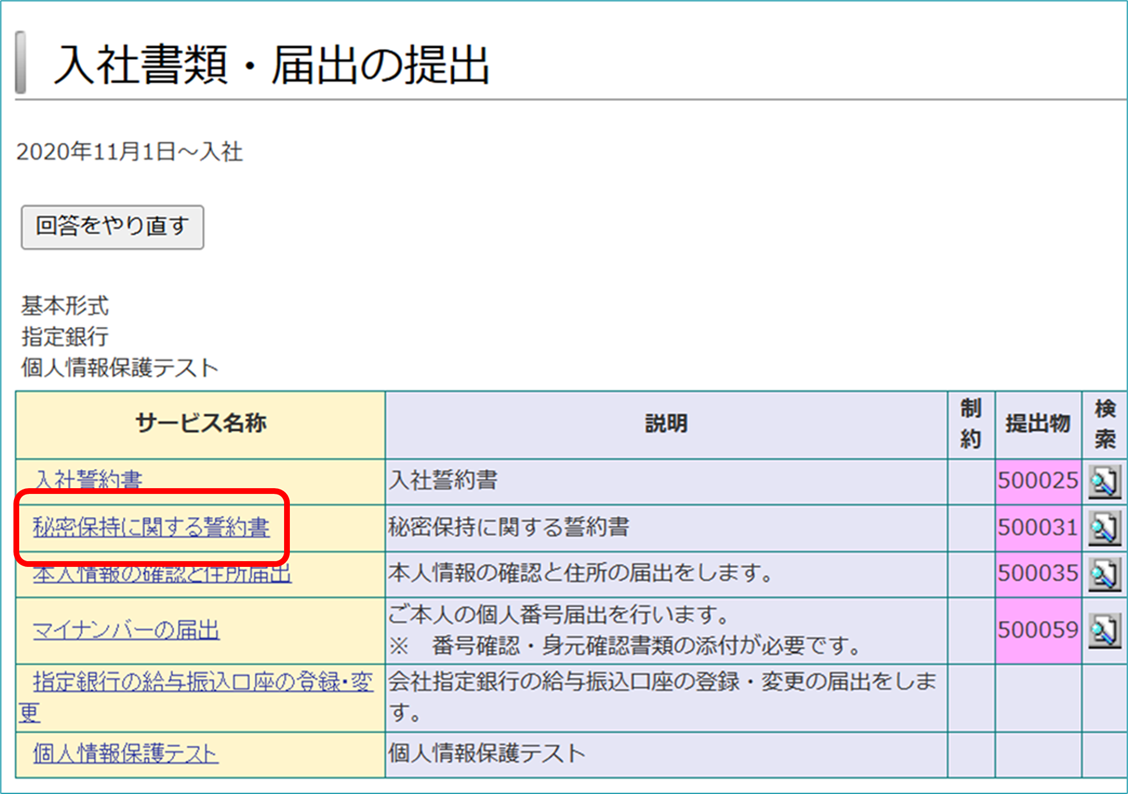Screen dimensions: 1128x794
Task: Open the 秘密保持に関する誓約書 service link
Action: 151,527
